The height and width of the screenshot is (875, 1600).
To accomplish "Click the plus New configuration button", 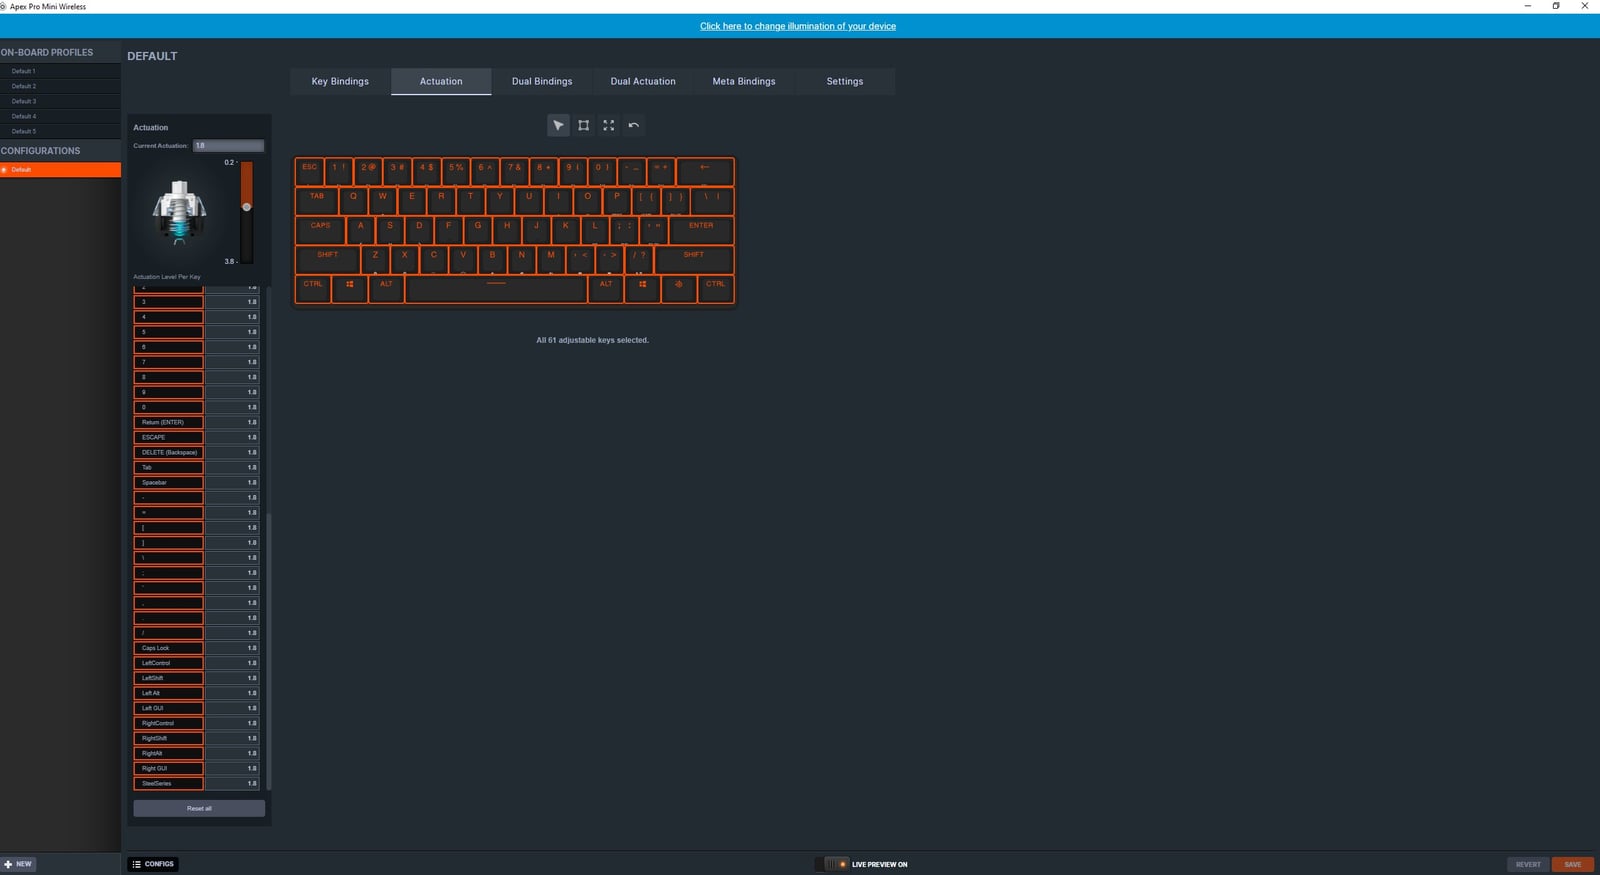I will pos(18,864).
